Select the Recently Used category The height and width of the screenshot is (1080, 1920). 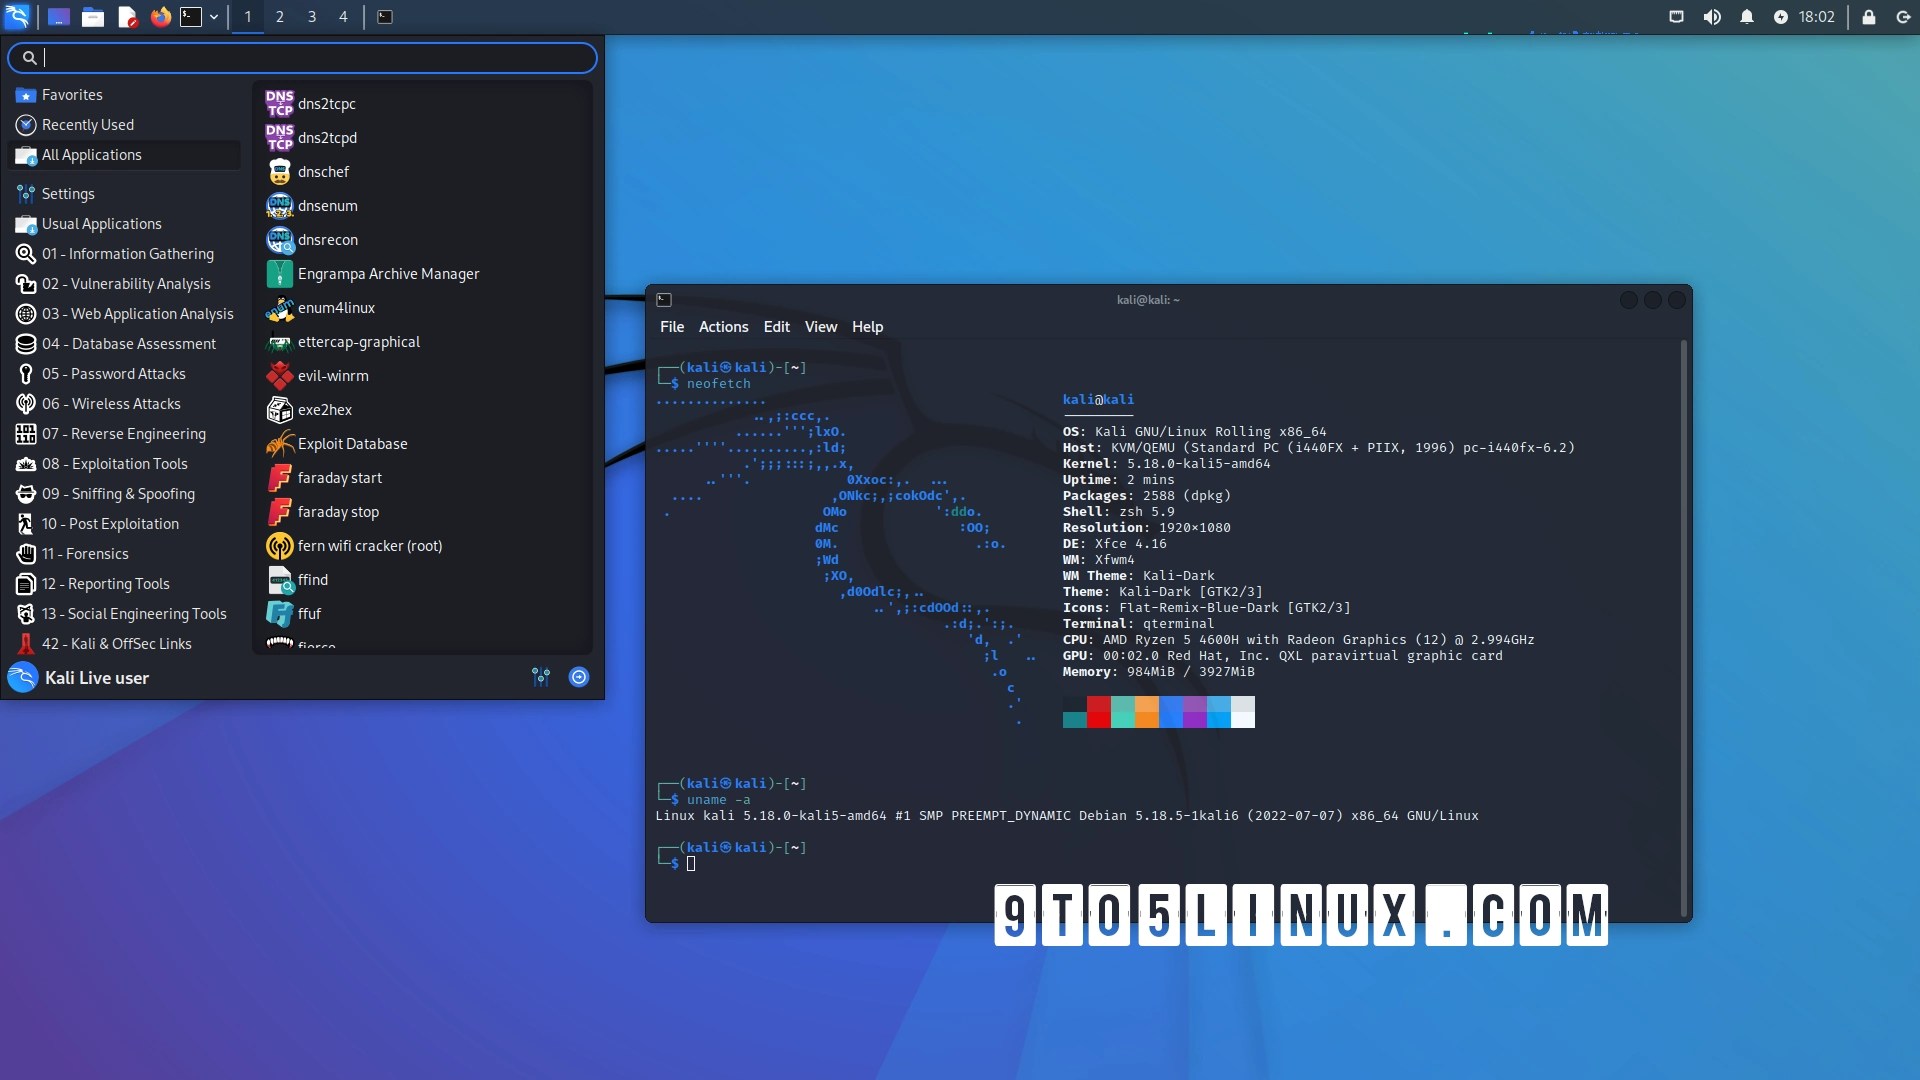tap(88, 124)
